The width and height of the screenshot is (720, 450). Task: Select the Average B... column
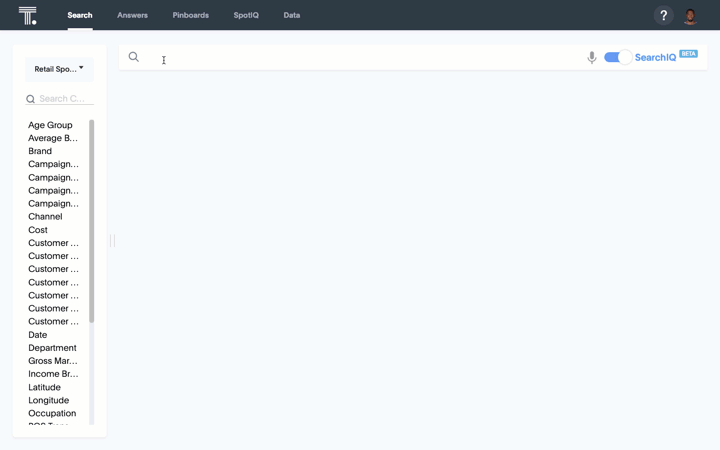pyautogui.click(x=53, y=138)
